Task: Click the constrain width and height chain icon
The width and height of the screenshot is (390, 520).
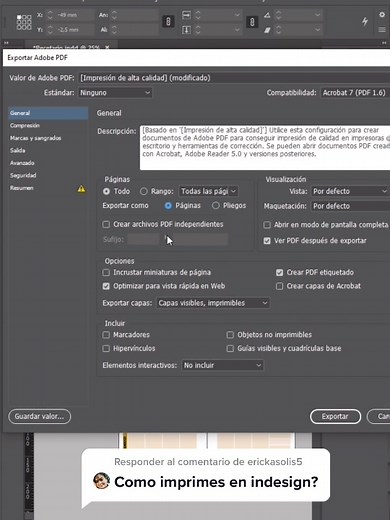Action: coord(168,22)
